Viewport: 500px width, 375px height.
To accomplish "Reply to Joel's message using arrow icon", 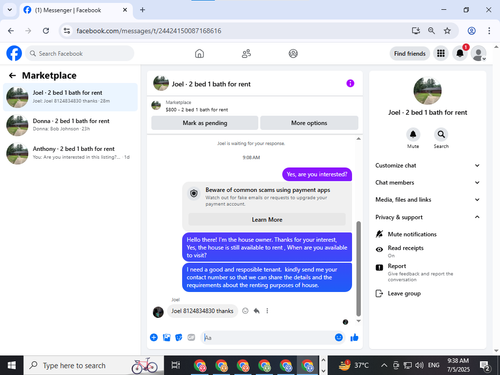I will [x=256, y=311].
